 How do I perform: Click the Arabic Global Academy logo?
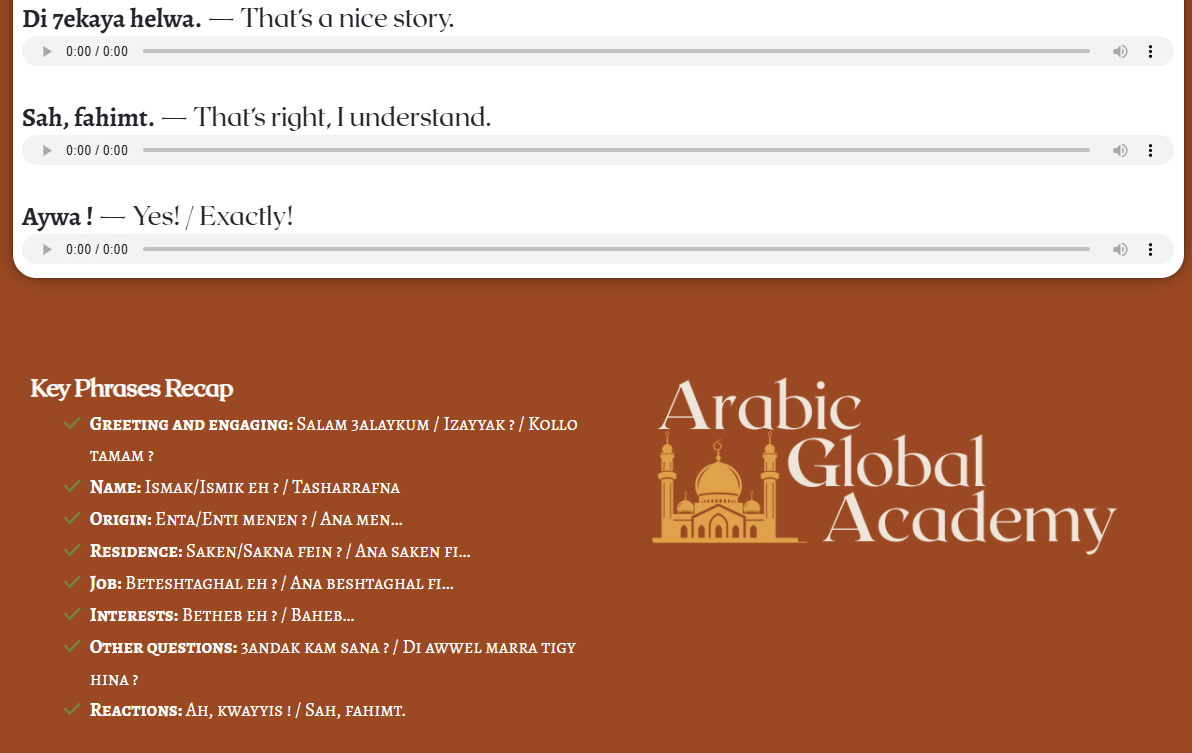pyautogui.click(x=884, y=464)
